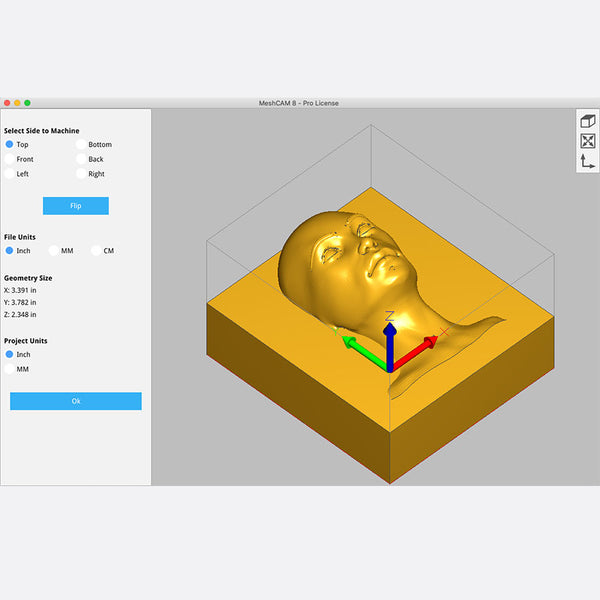Click the zoom-to-fit extents icon
This screenshot has height=600, width=600.
pyautogui.click(x=587, y=141)
